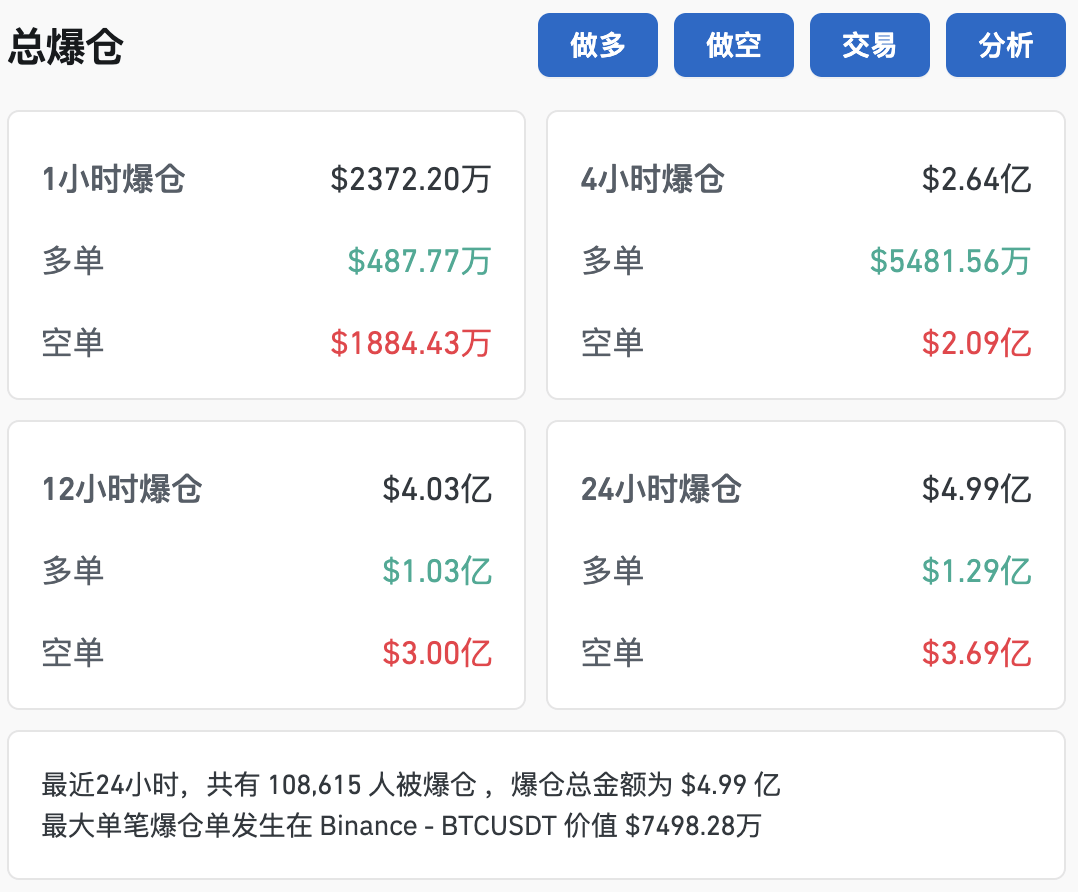Screen dimensions: 1078x892
Task: Click the $1.29亿 value in 24小时 card
Action: [977, 571]
